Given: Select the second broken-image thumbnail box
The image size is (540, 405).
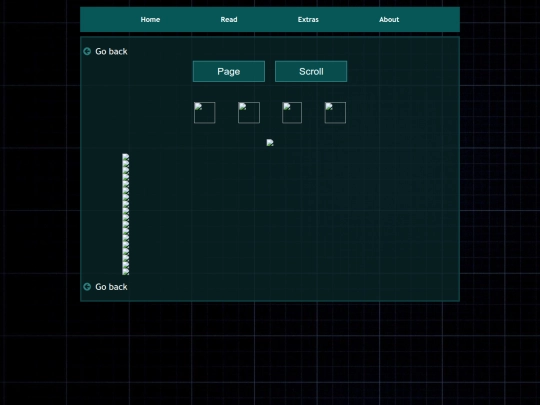Looking at the screenshot, I should pos(249,113).
